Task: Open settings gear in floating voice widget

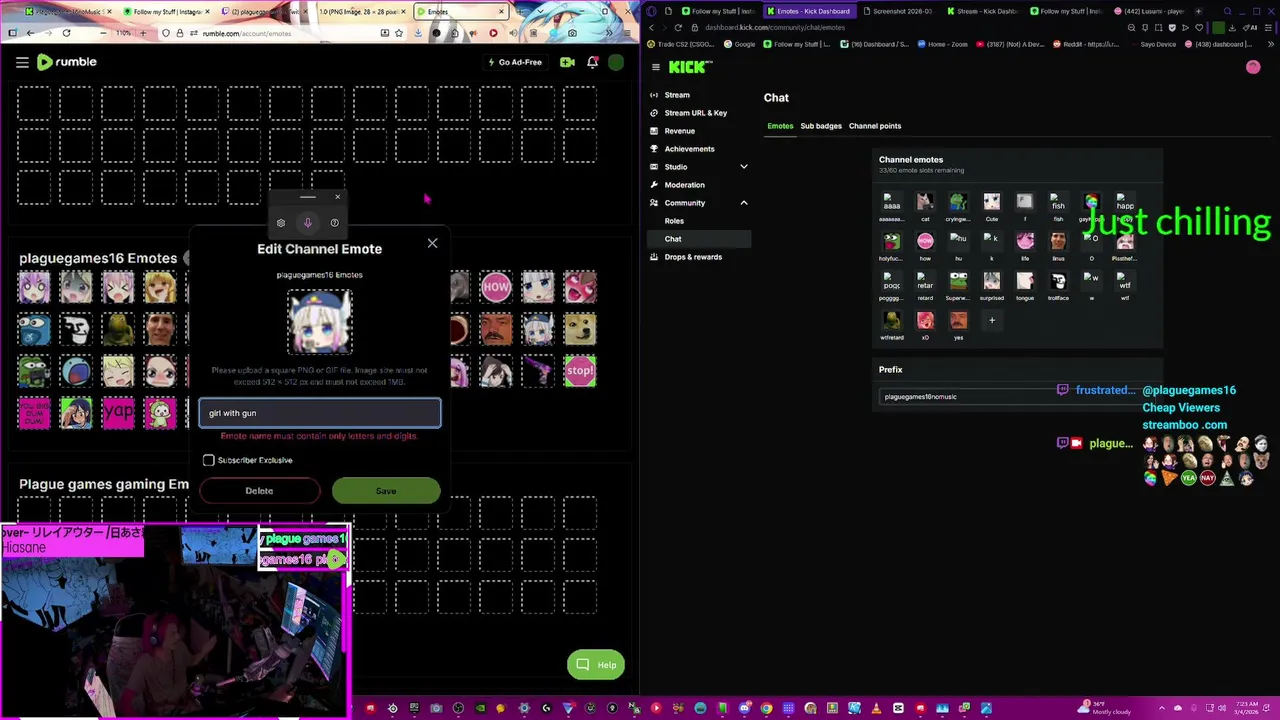Action: [281, 223]
